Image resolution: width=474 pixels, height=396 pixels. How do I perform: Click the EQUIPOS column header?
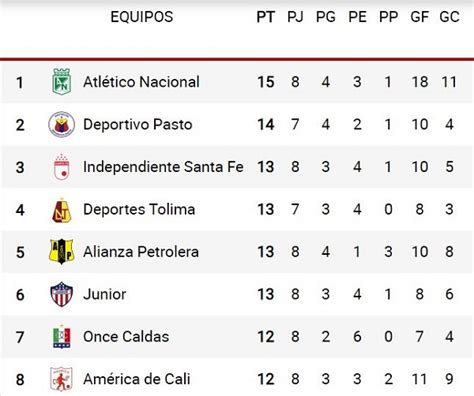pos(142,17)
